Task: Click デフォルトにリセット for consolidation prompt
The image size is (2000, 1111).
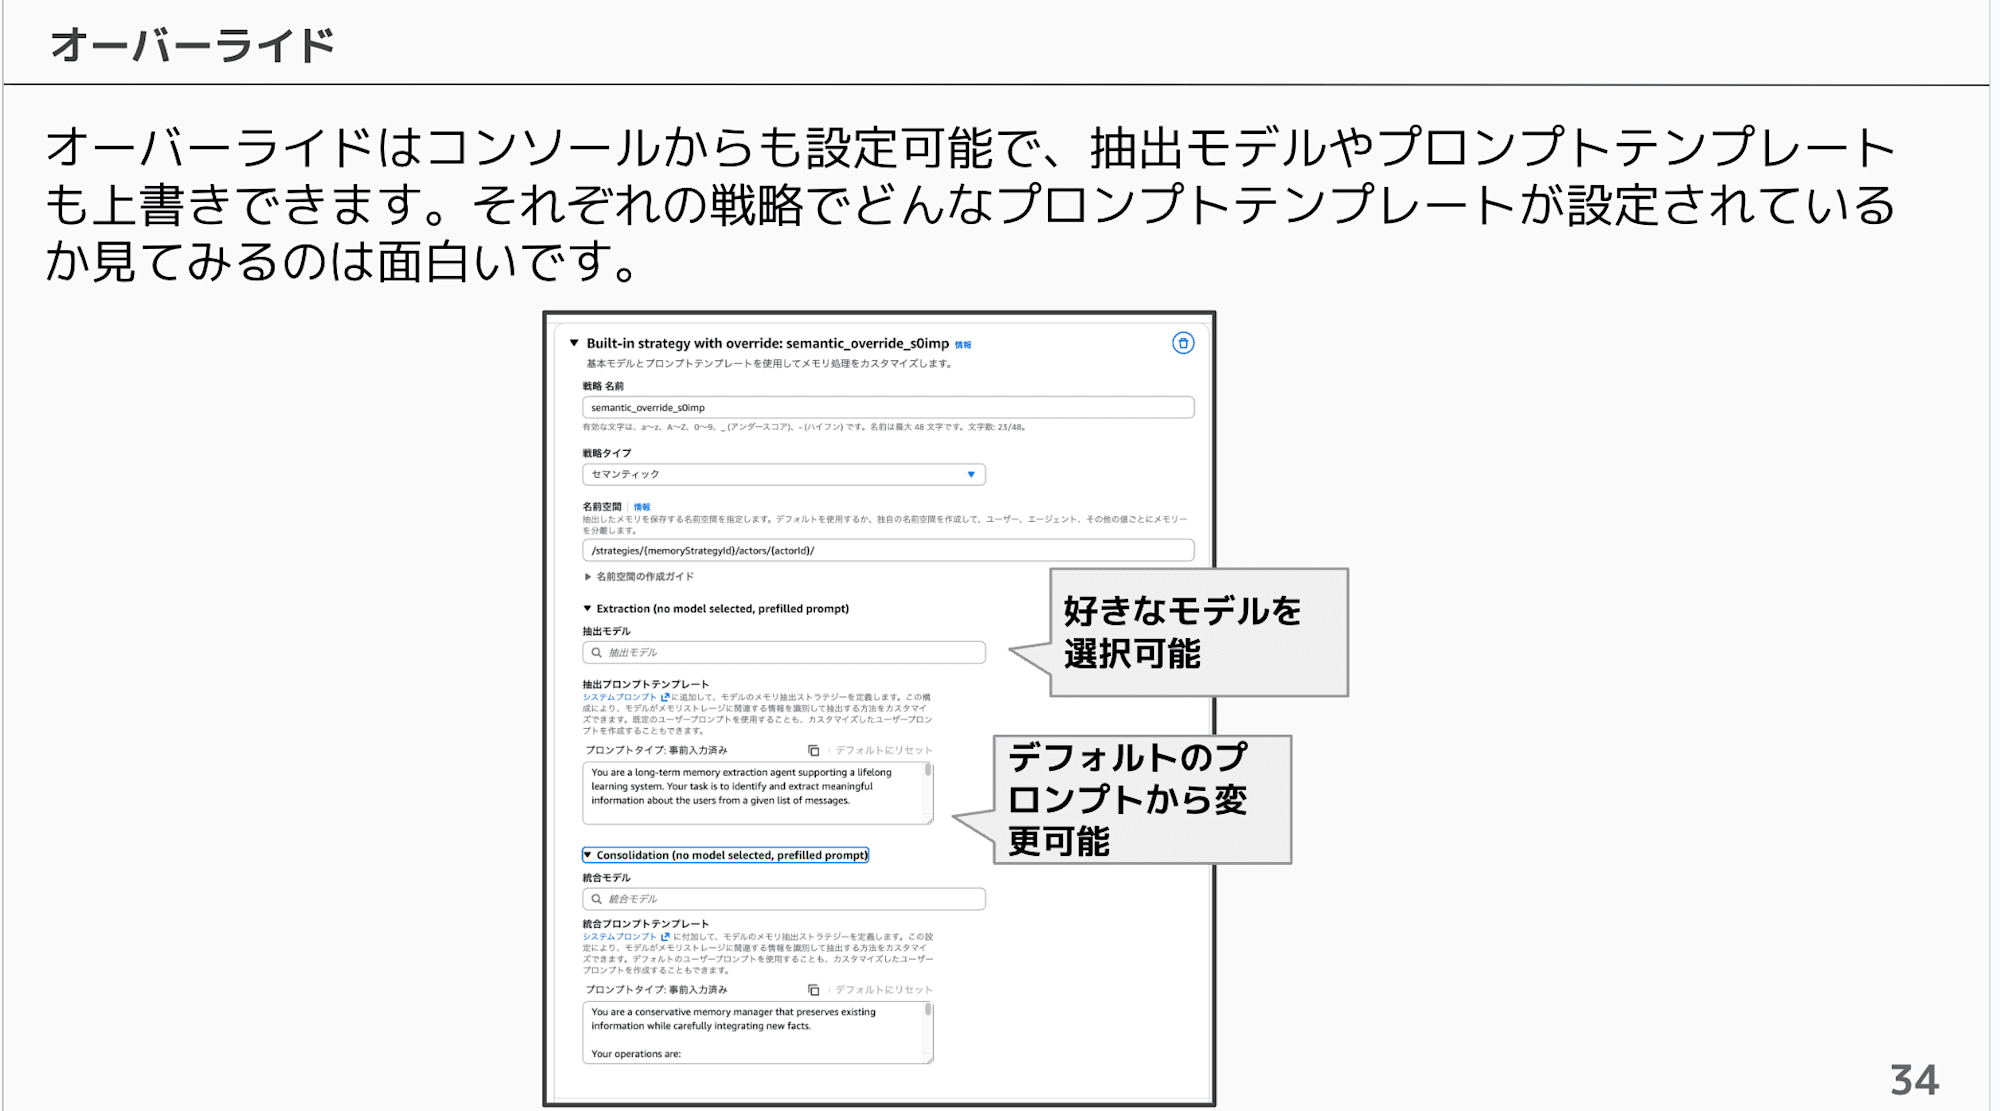Action: [883, 990]
